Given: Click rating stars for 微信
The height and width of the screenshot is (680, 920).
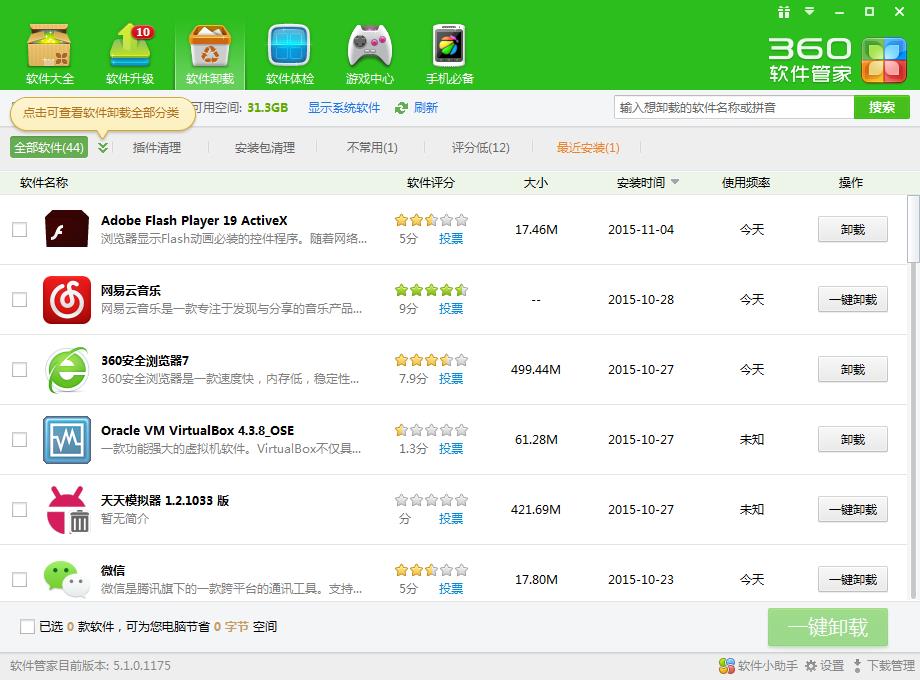Looking at the screenshot, I should 431,570.
